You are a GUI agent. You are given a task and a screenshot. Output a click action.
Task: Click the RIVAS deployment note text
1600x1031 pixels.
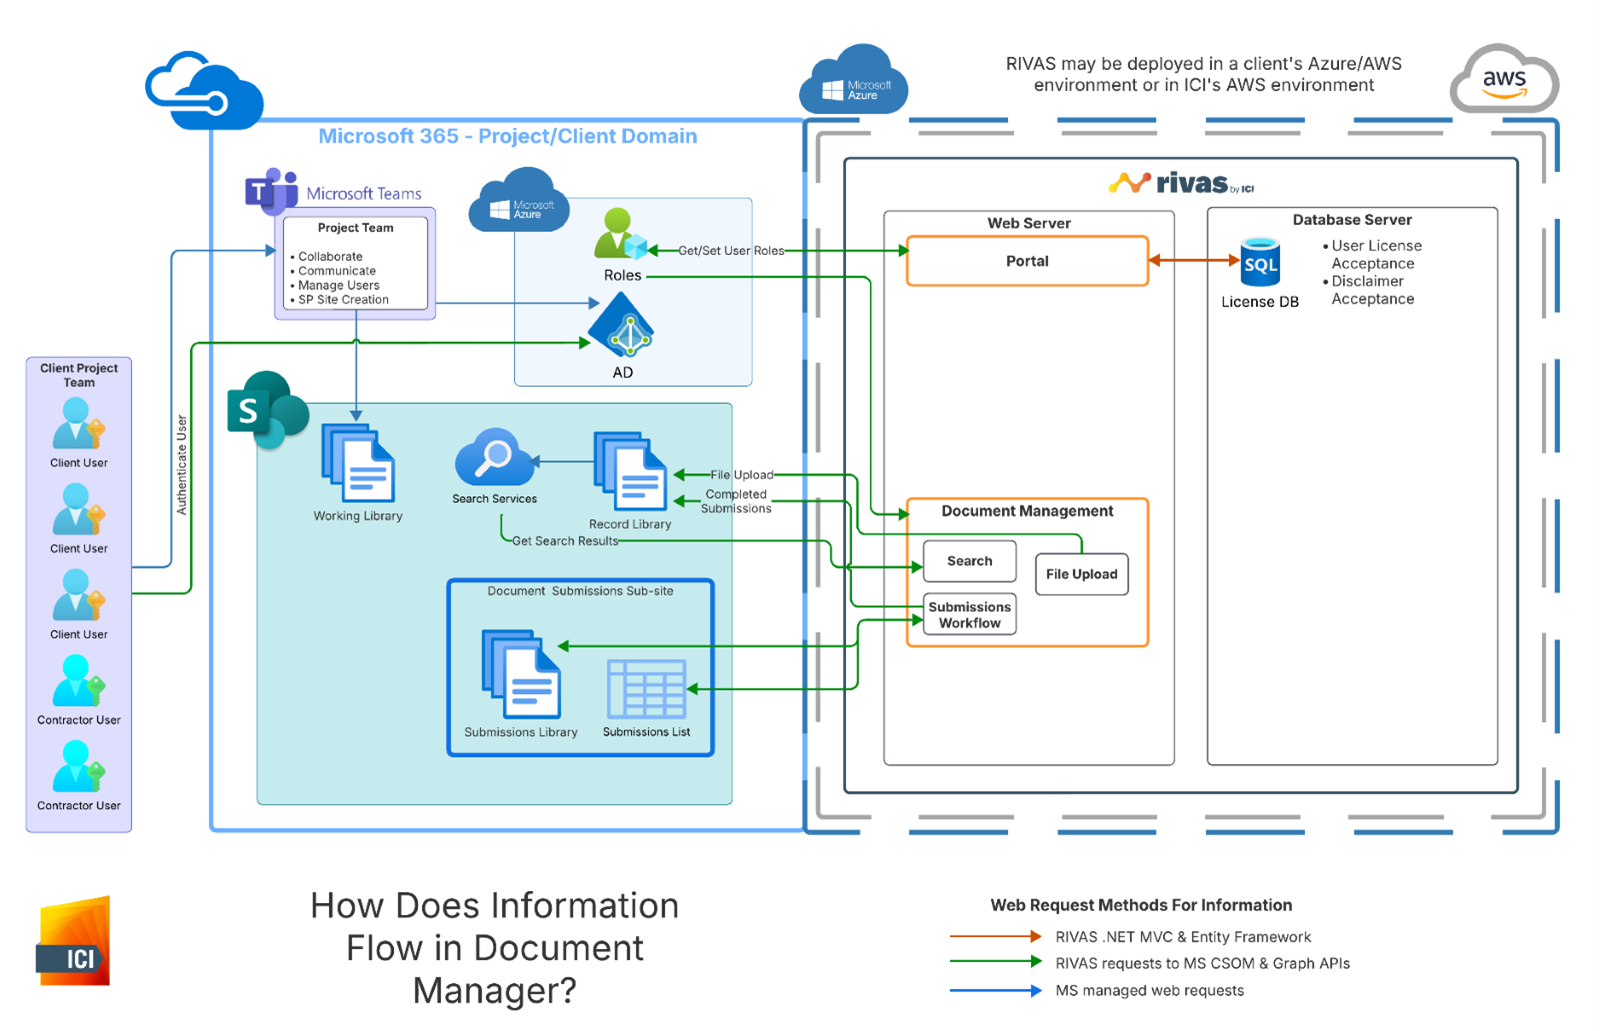click(x=1204, y=74)
